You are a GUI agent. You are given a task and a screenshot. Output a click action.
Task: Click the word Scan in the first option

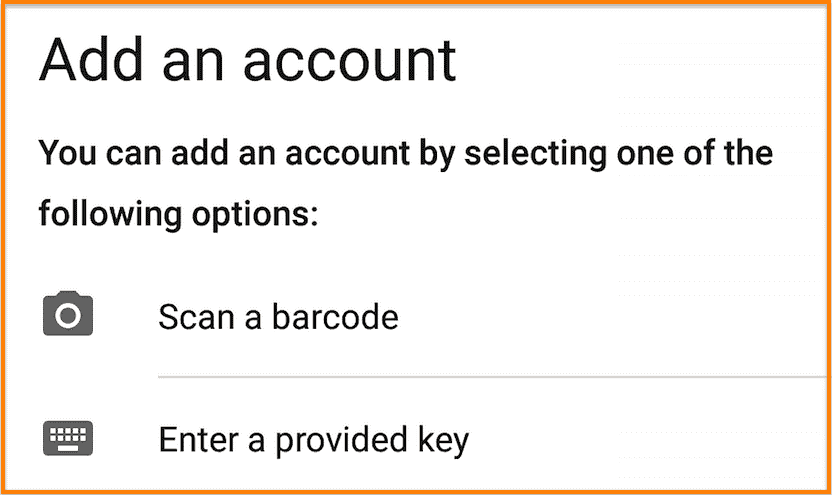click(x=197, y=317)
